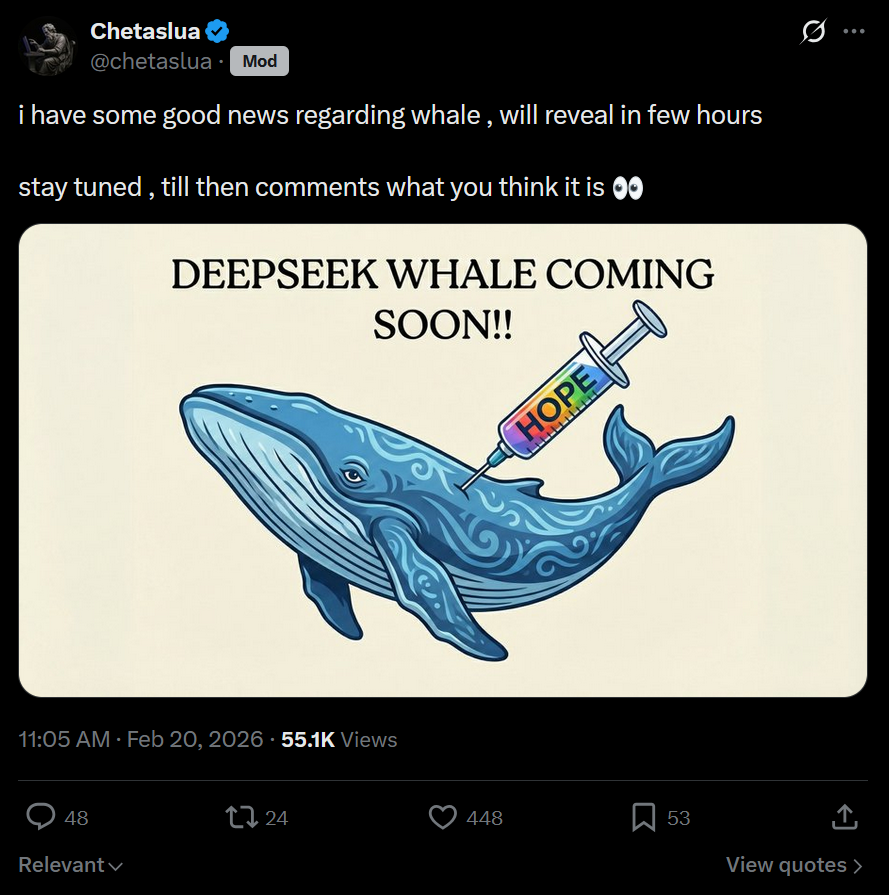Bookmark this tweet
Viewport: 889px width, 895px height.
644,818
